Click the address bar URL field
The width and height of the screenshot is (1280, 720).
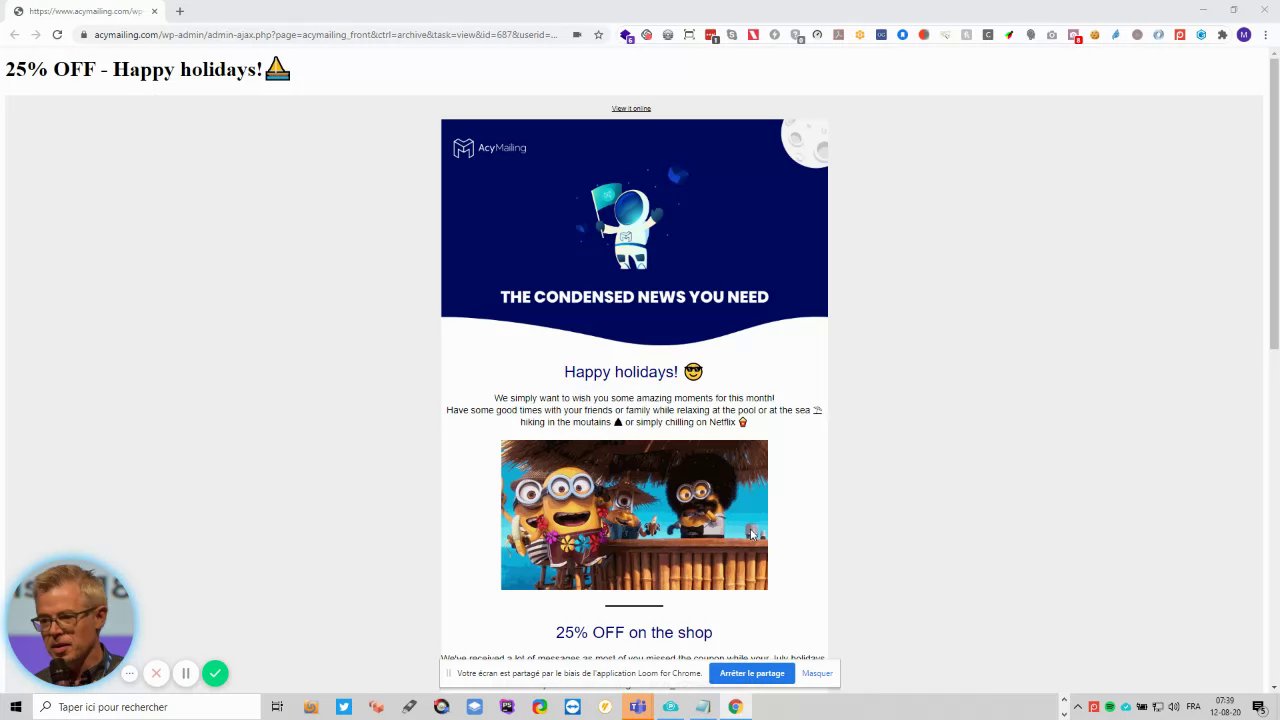(x=325, y=35)
